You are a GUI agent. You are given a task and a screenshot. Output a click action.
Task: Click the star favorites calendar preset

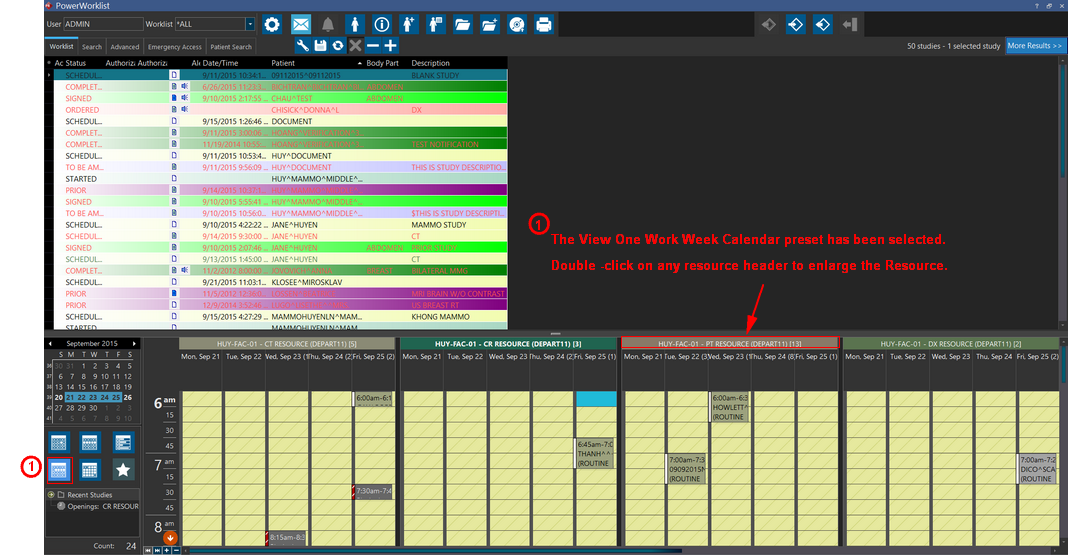point(123,470)
